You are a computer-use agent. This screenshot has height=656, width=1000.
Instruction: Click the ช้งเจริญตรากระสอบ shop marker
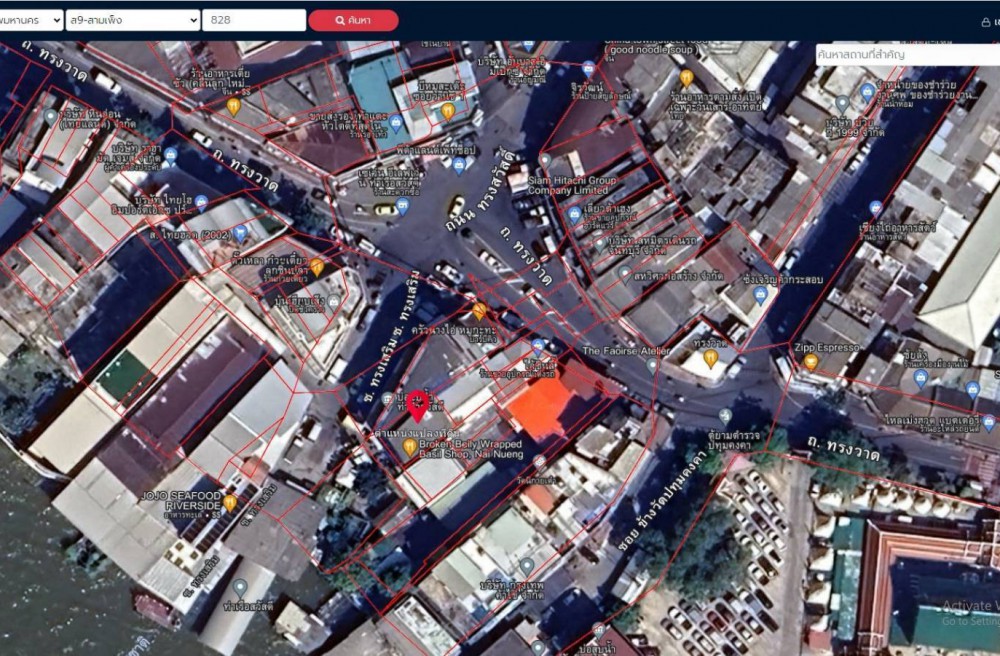click(x=760, y=295)
